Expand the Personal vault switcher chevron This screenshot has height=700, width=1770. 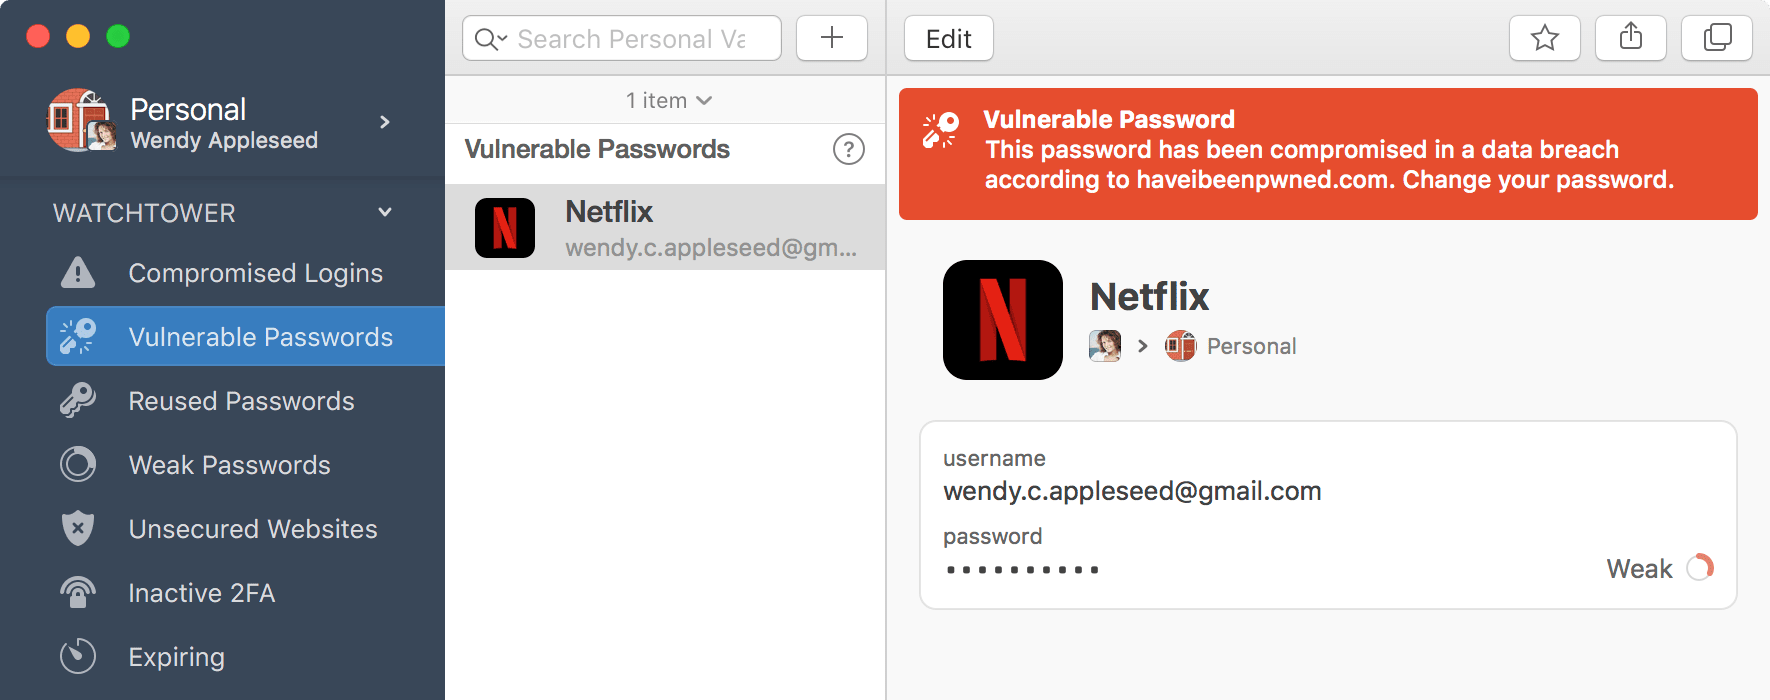click(385, 122)
